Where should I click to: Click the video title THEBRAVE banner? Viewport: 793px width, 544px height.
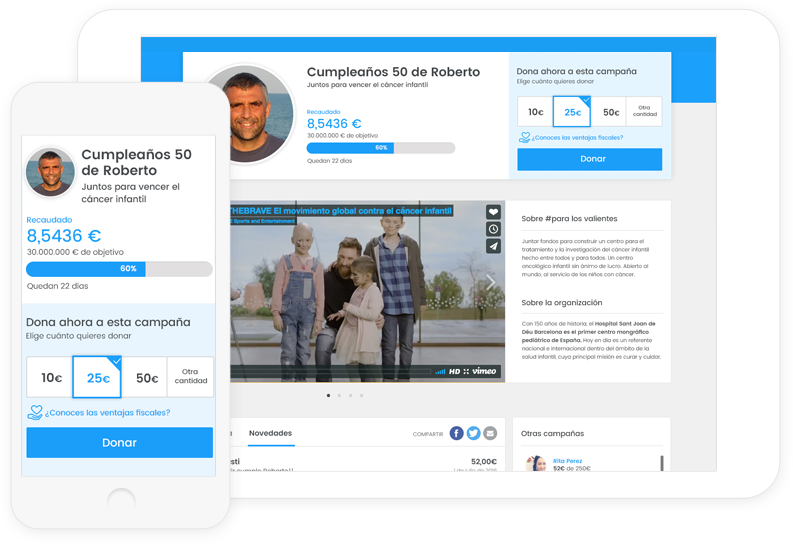[341, 210]
